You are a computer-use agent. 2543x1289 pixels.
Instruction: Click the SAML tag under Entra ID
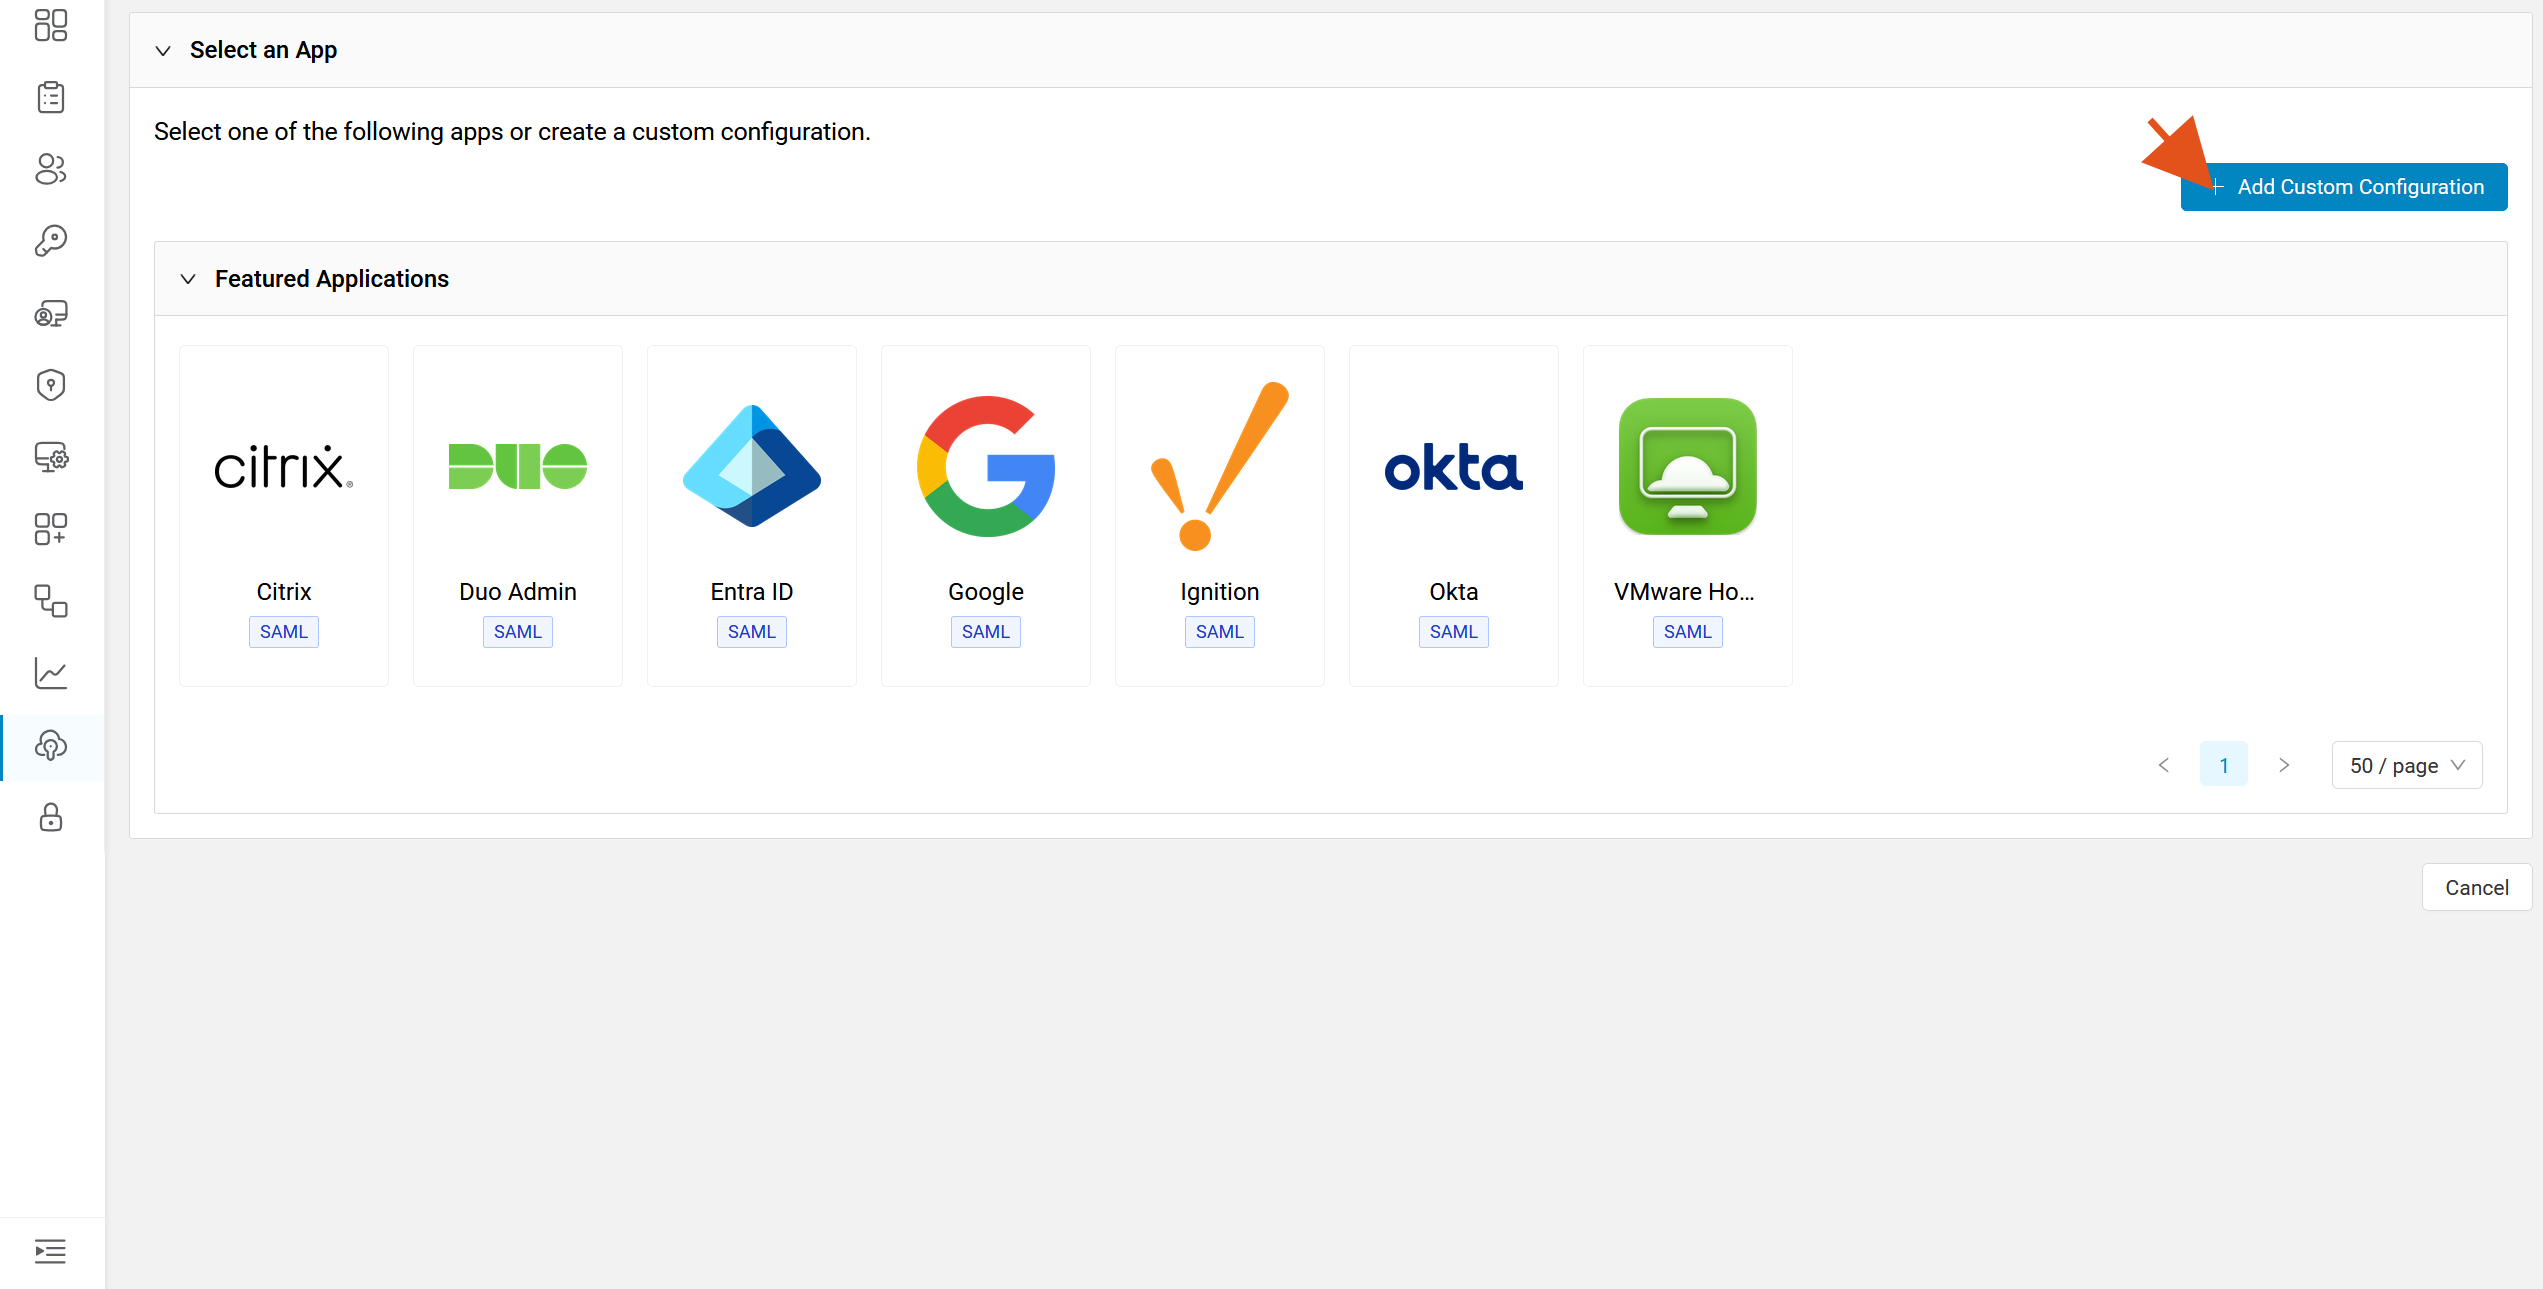[x=752, y=632]
